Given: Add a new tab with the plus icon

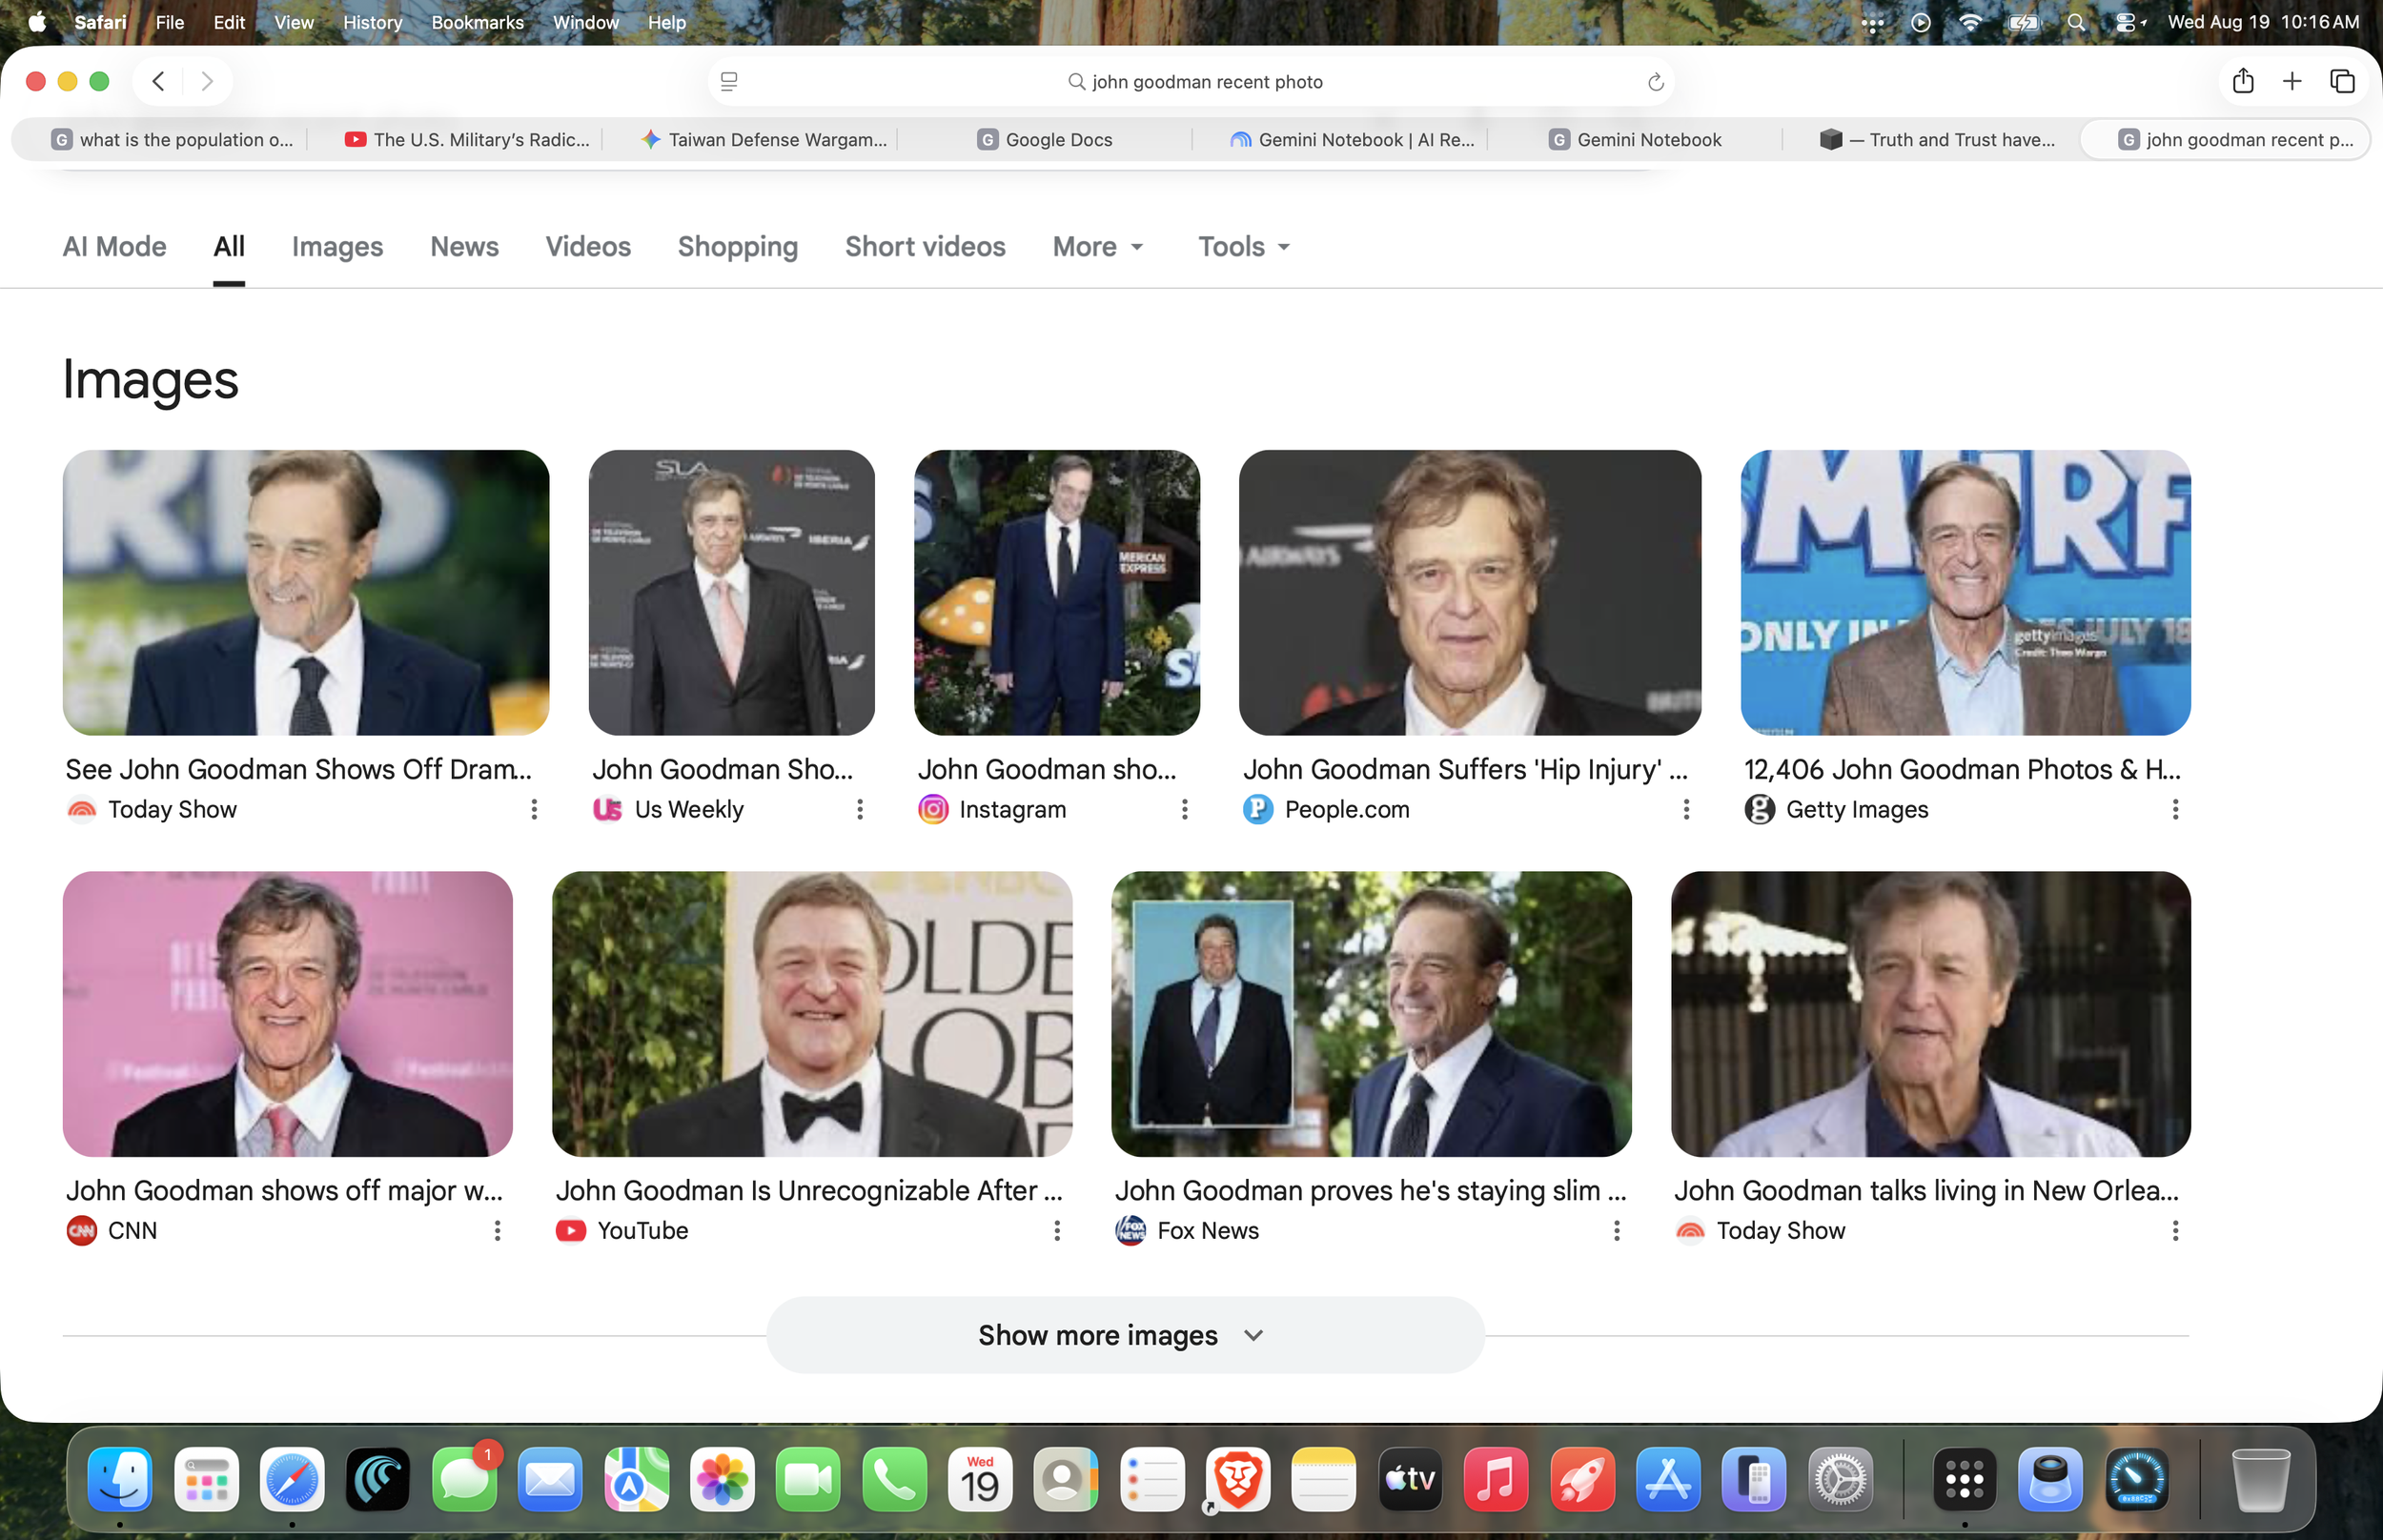Looking at the screenshot, I should click(x=2292, y=81).
